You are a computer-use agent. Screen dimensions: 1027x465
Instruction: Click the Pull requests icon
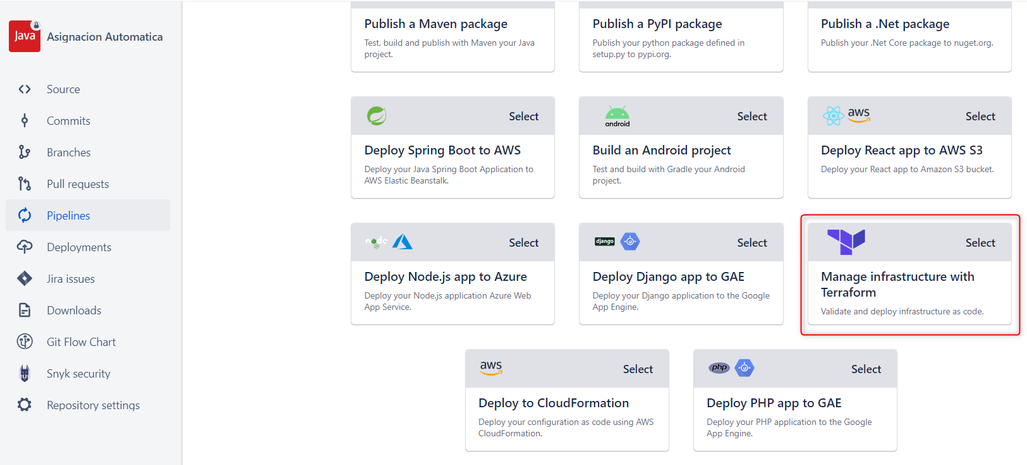(x=24, y=184)
